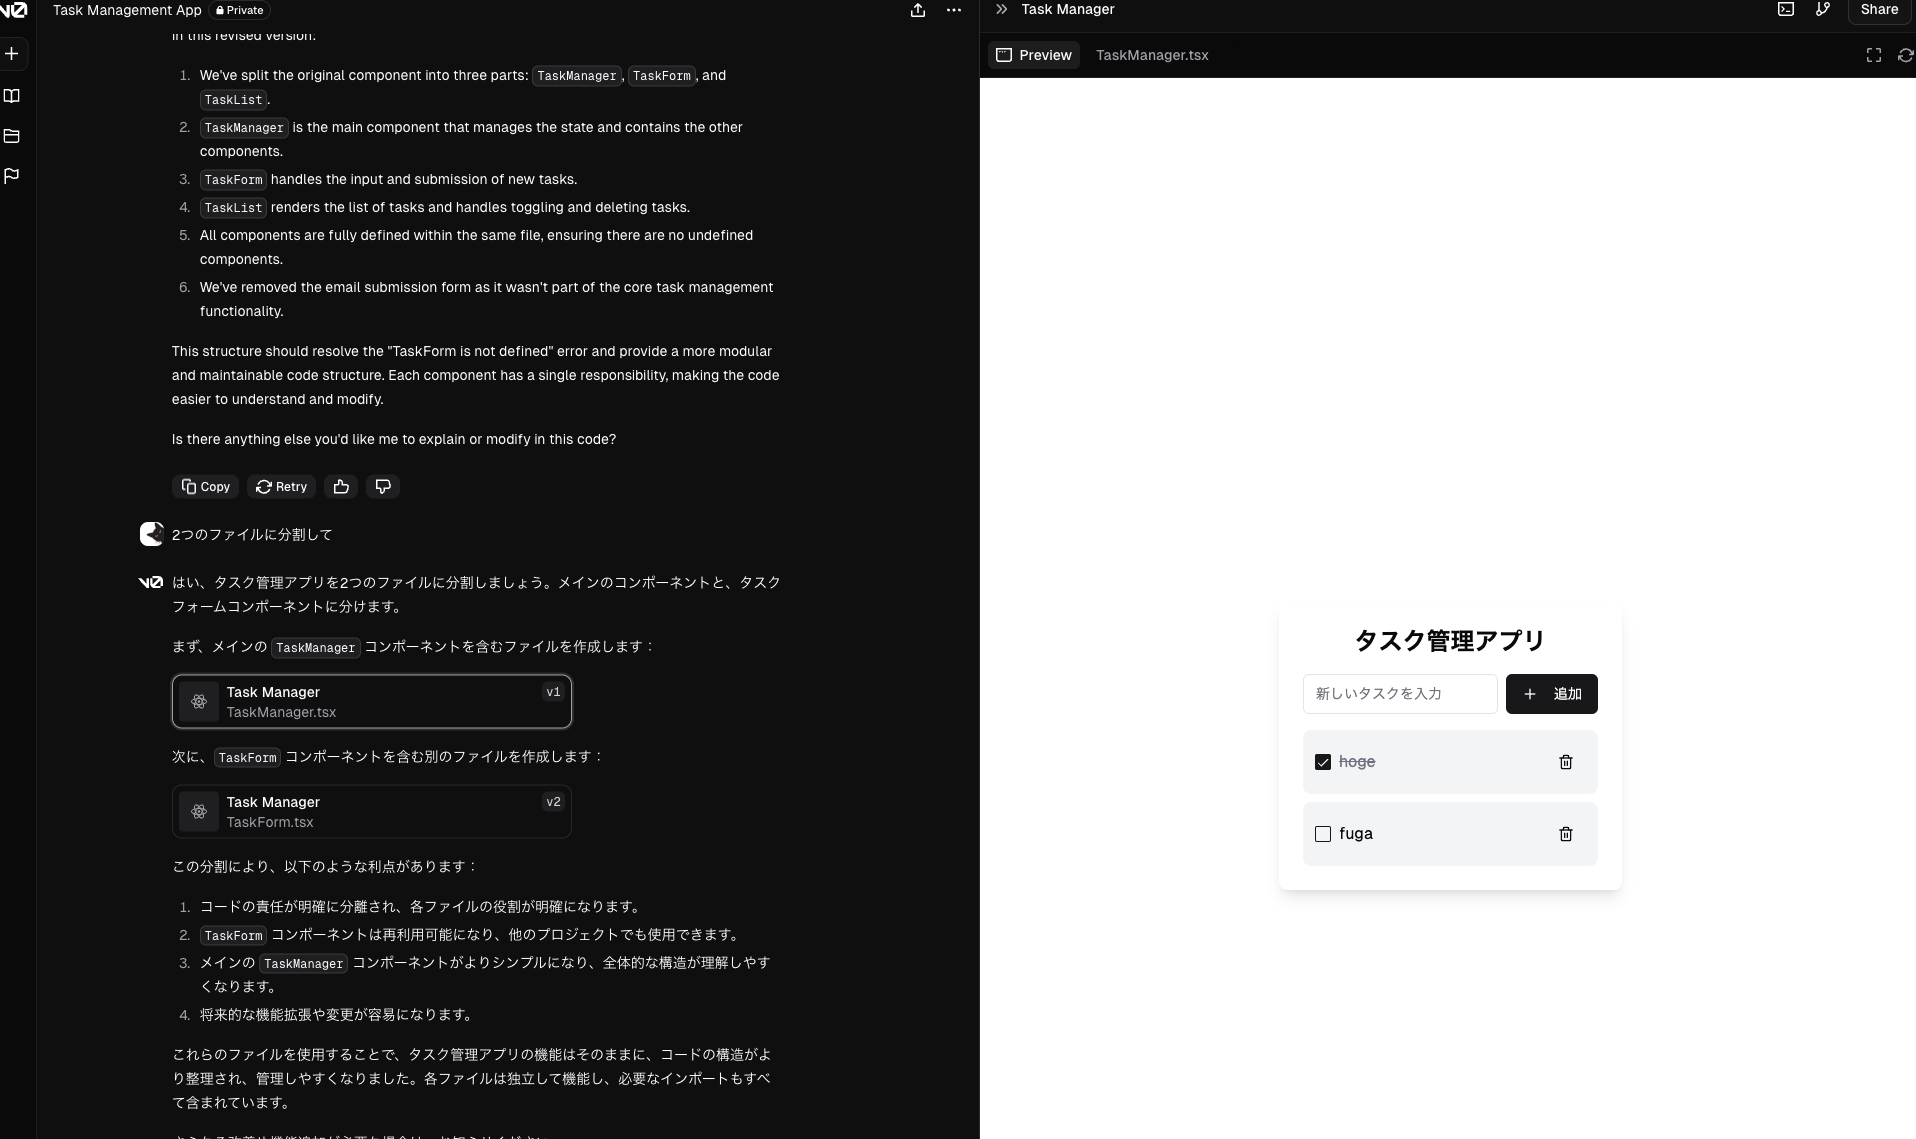The width and height of the screenshot is (1916, 1139).
Task: Open the TaskForm.tsx v2 code block
Action: click(x=372, y=812)
